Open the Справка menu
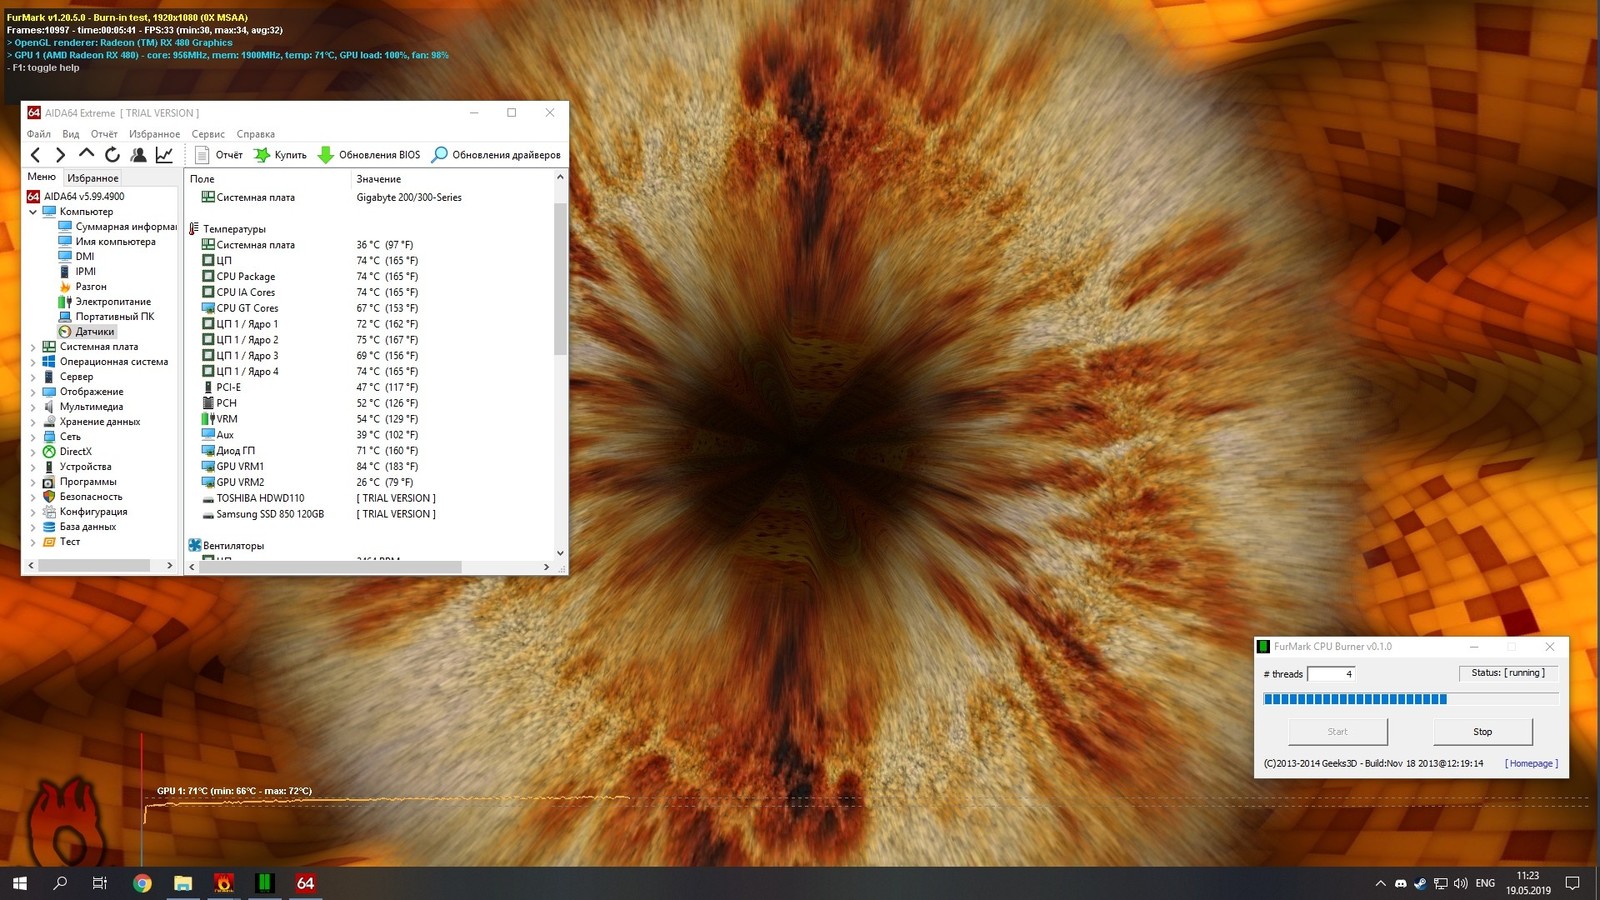The width and height of the screenshot is (1600, 900). [256, 134]
